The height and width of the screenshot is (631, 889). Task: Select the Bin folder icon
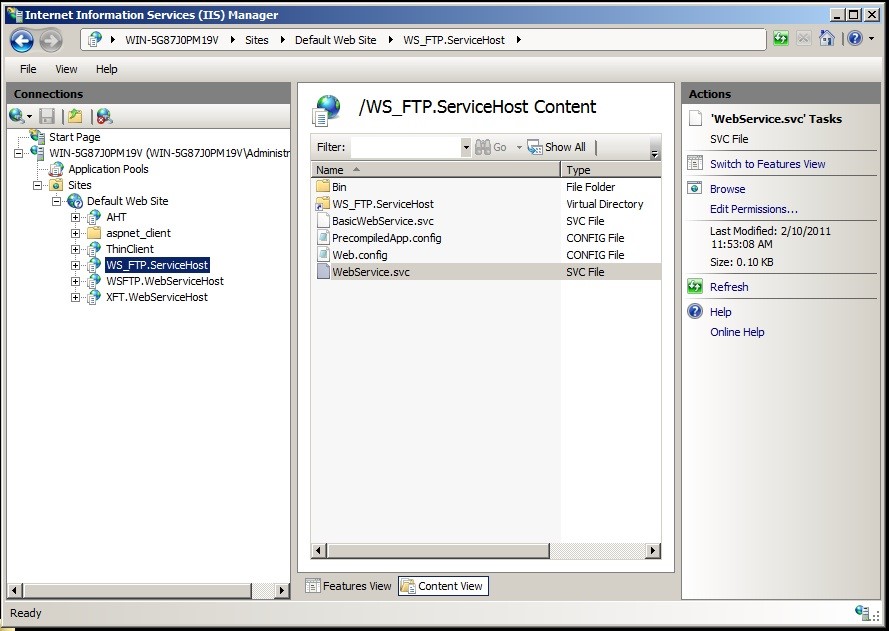[324, 187]
